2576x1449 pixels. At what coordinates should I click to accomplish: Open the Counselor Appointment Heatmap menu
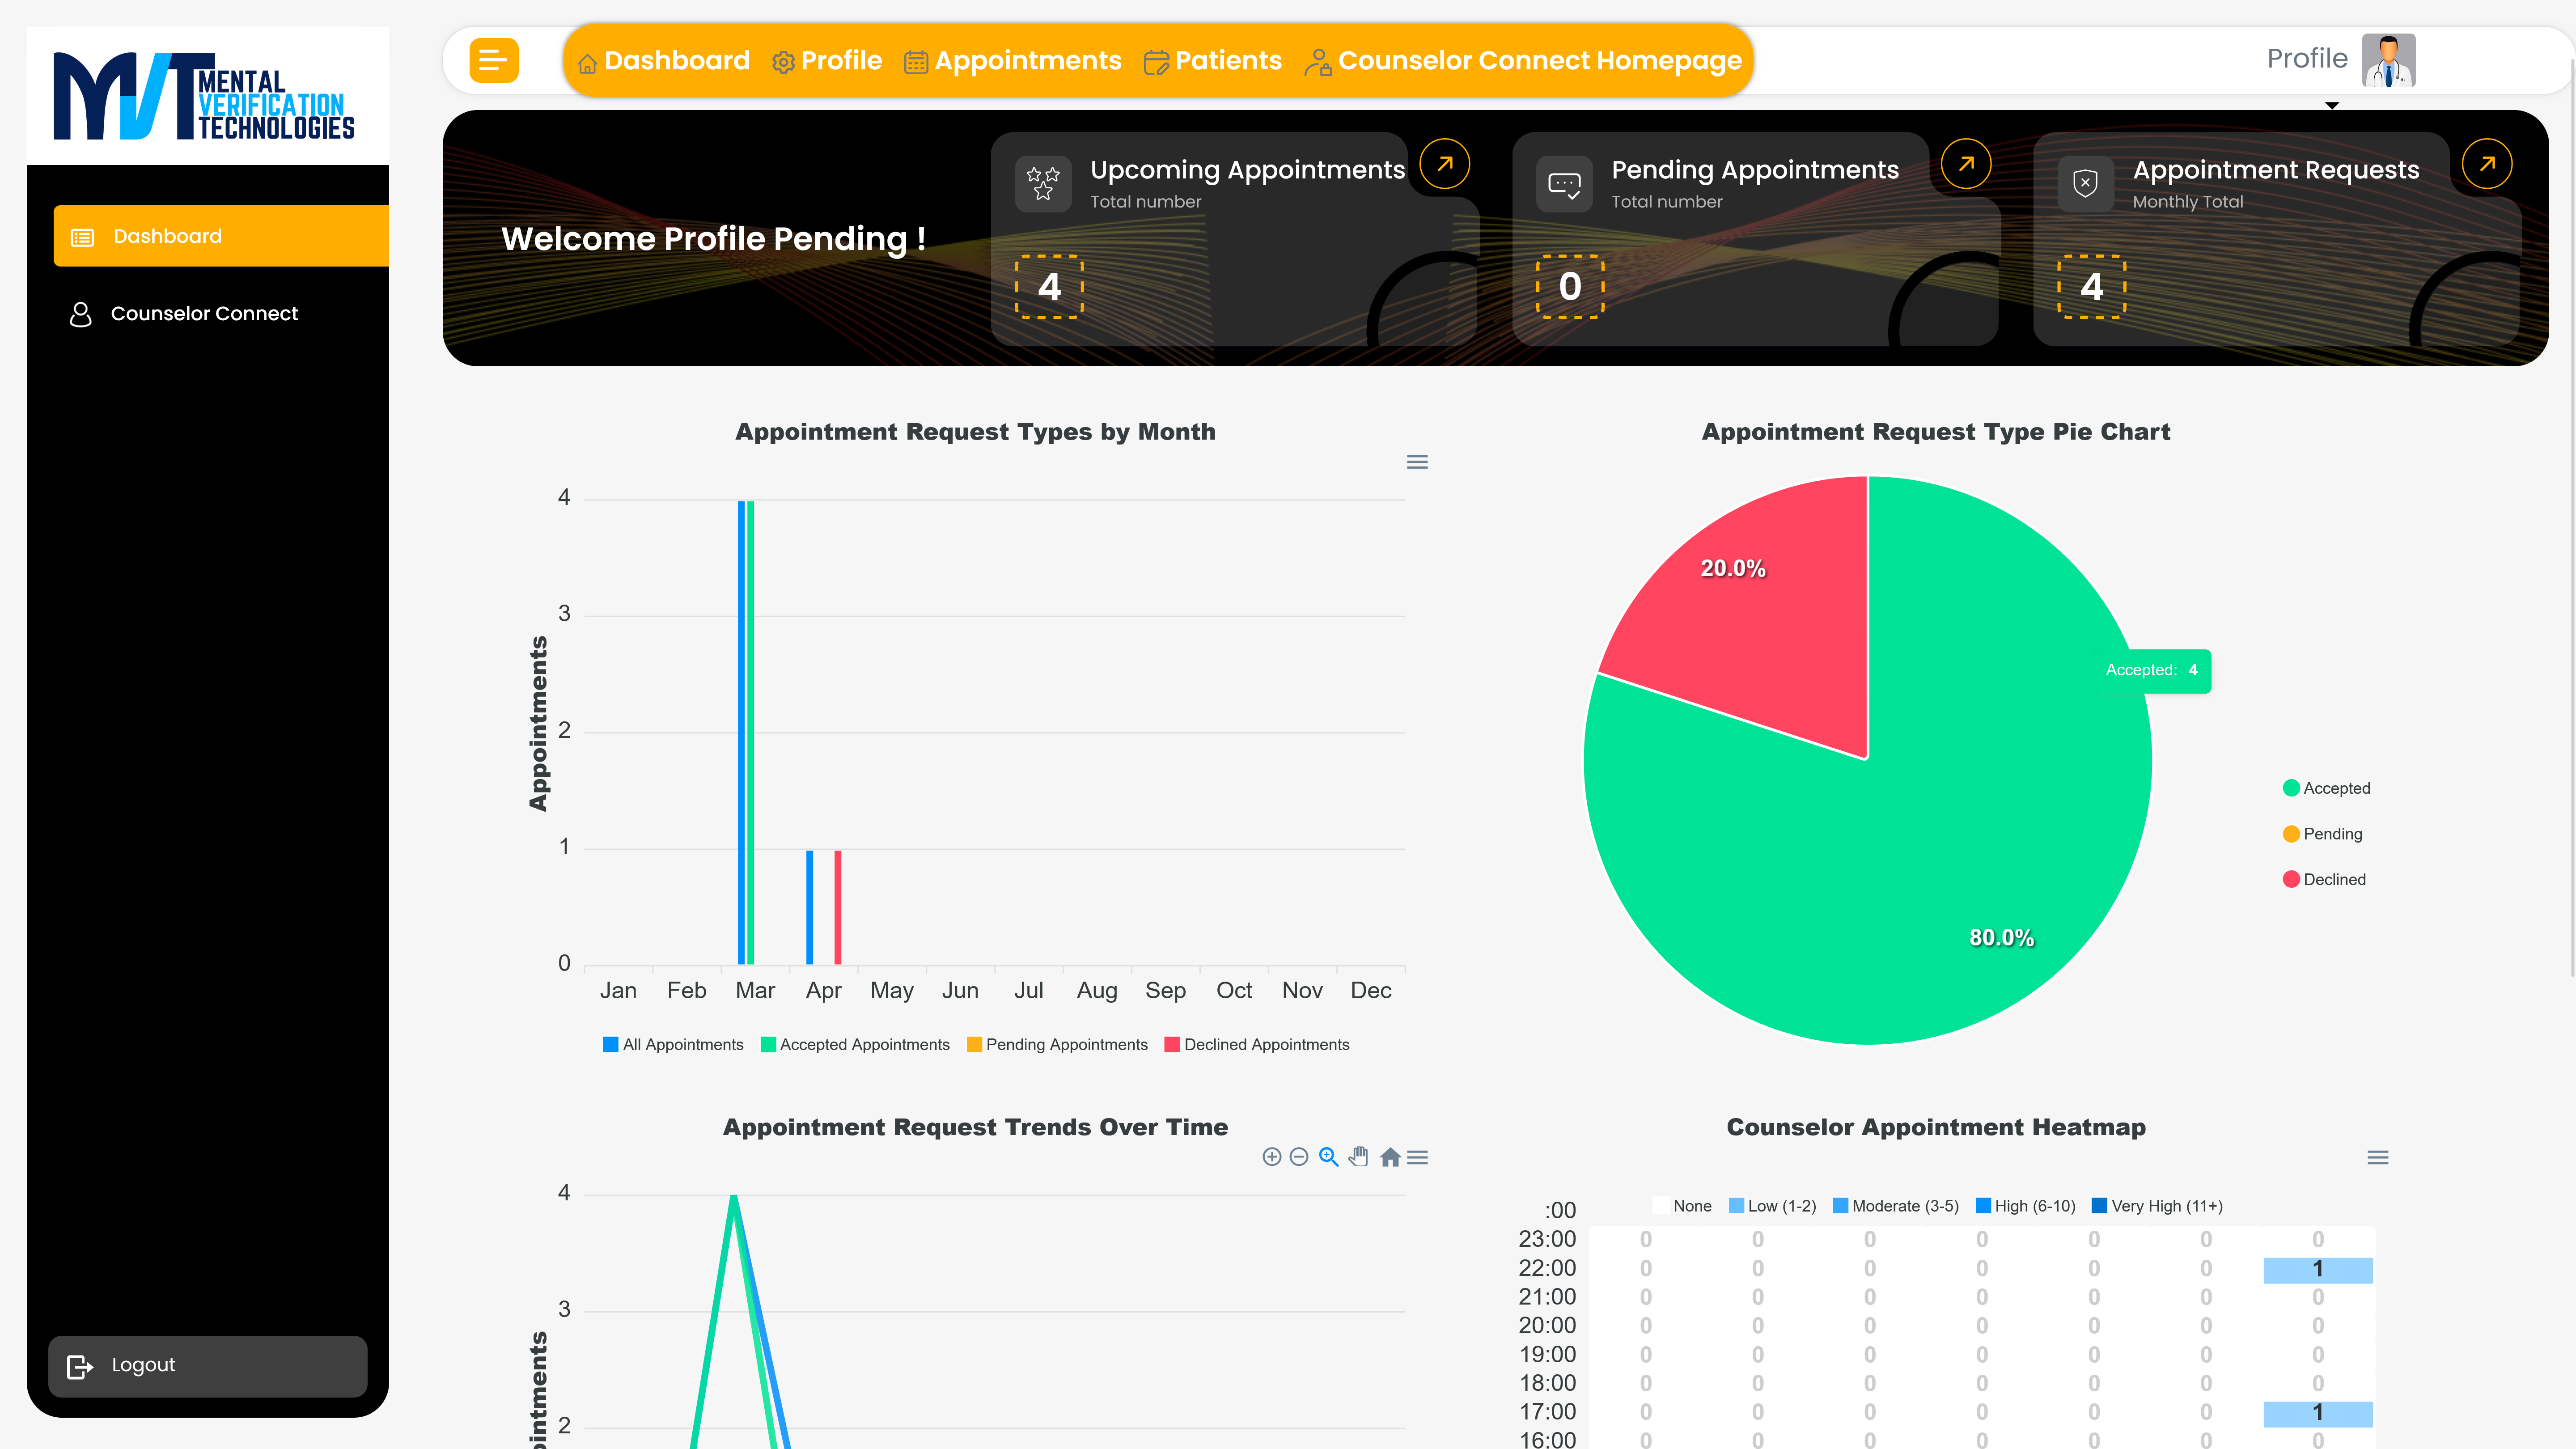[x=2378, y=1157]
